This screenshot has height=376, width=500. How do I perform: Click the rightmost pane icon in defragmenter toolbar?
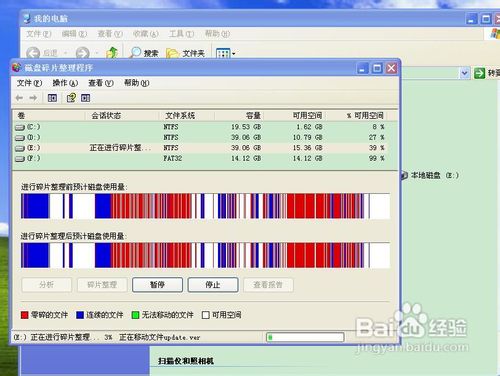86,98
